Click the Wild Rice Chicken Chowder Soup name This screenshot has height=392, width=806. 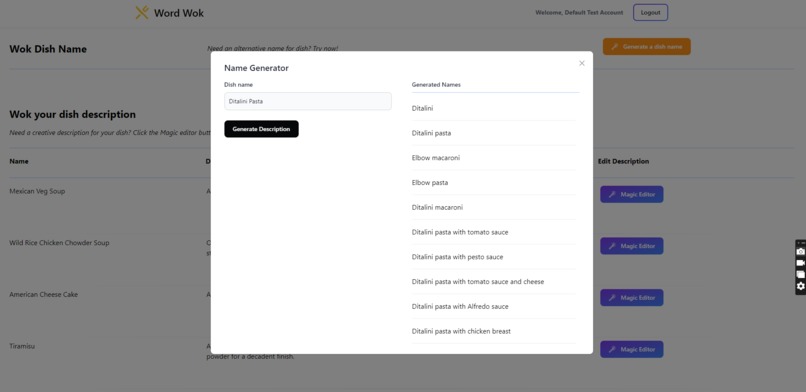click(x=59, y=242)
